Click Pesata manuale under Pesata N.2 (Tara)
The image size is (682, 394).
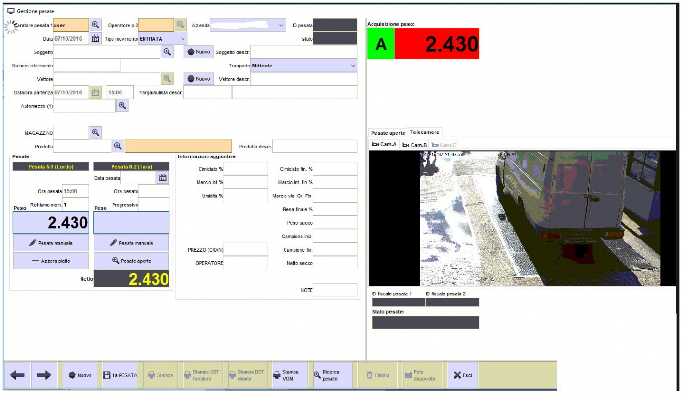coord(131,243)
